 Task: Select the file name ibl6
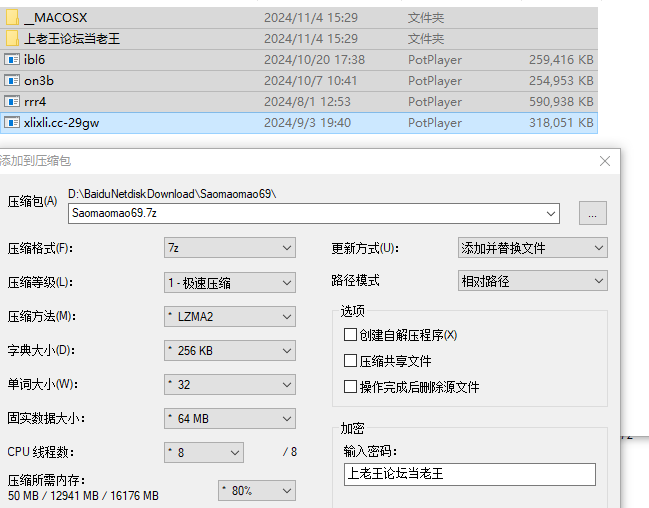pyautogui.click(x=34, y=60)
